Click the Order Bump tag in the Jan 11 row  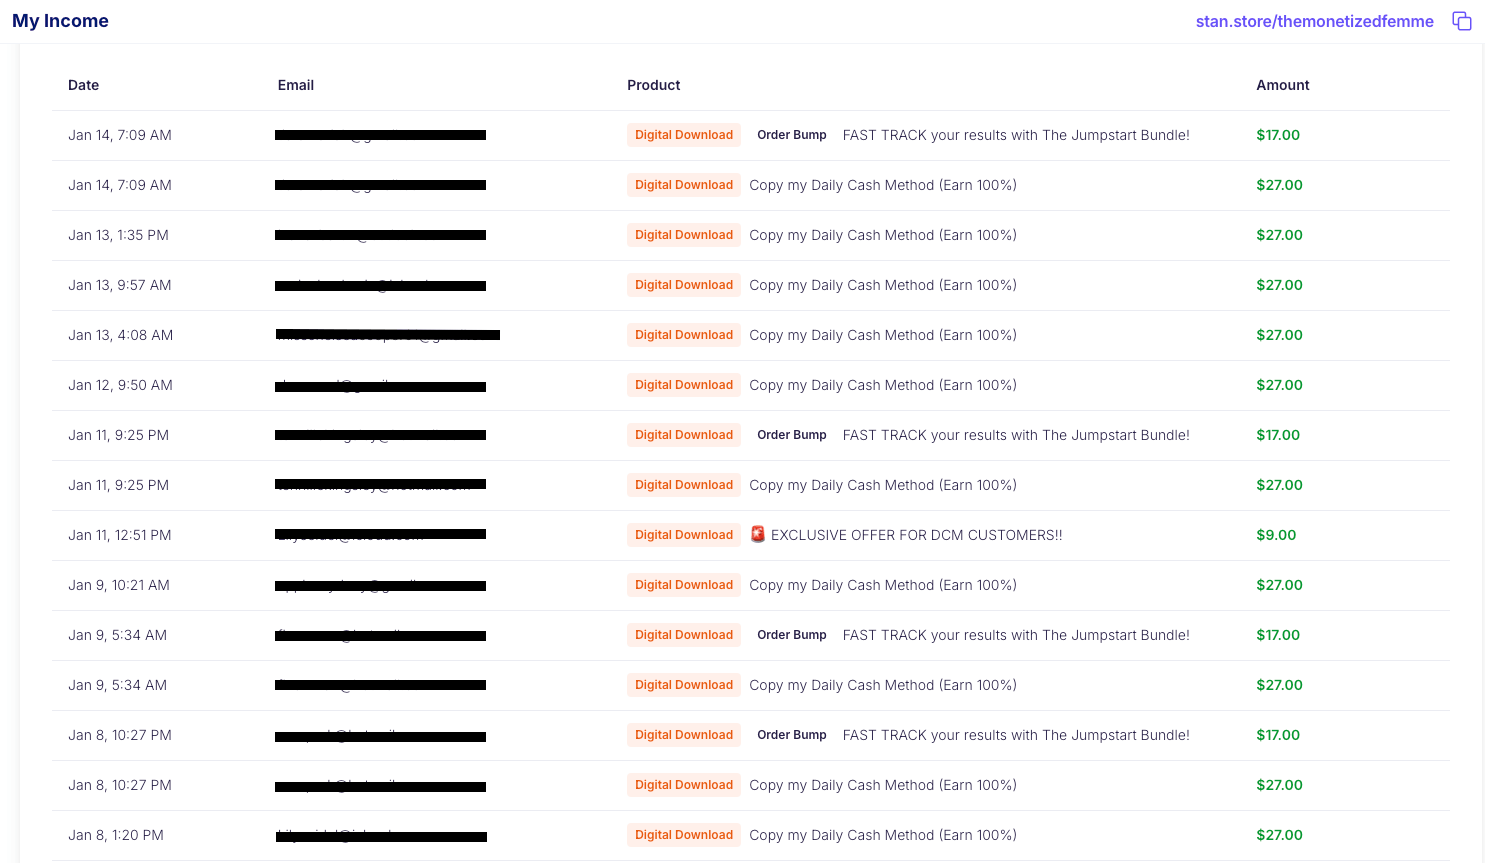[x=792, y=435]
